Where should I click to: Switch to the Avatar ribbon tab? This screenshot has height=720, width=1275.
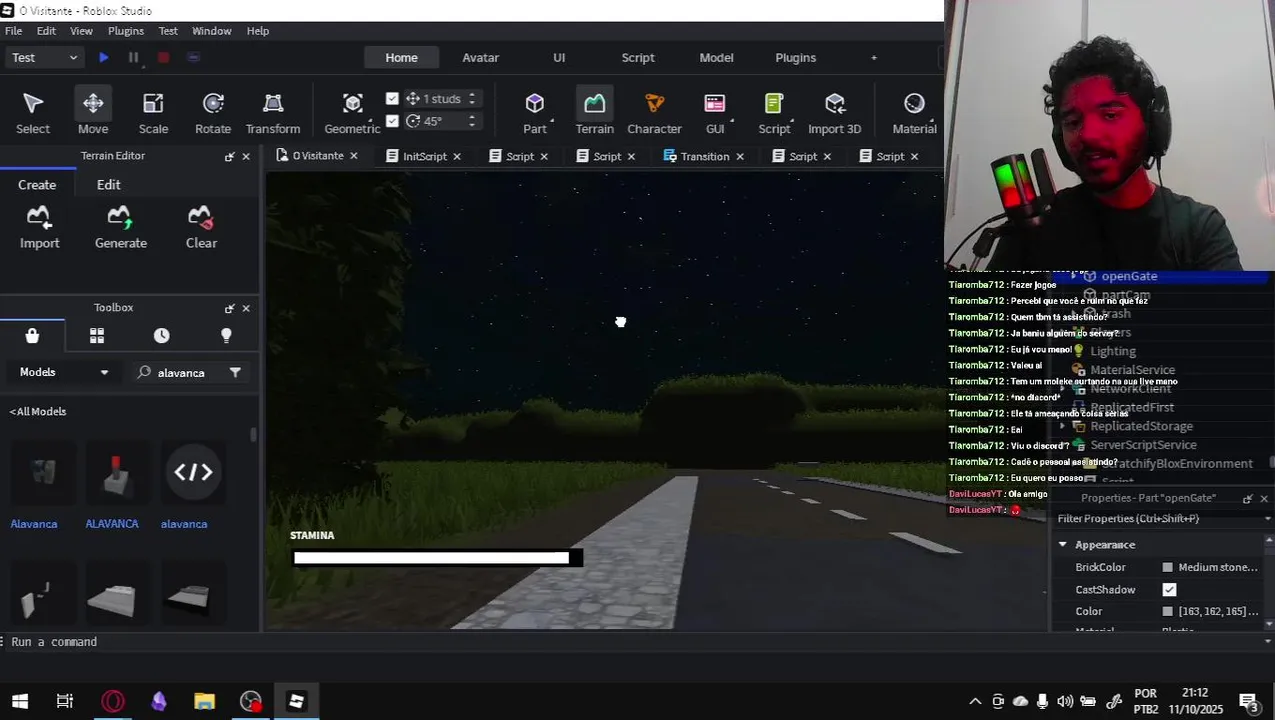pos(480,58)
